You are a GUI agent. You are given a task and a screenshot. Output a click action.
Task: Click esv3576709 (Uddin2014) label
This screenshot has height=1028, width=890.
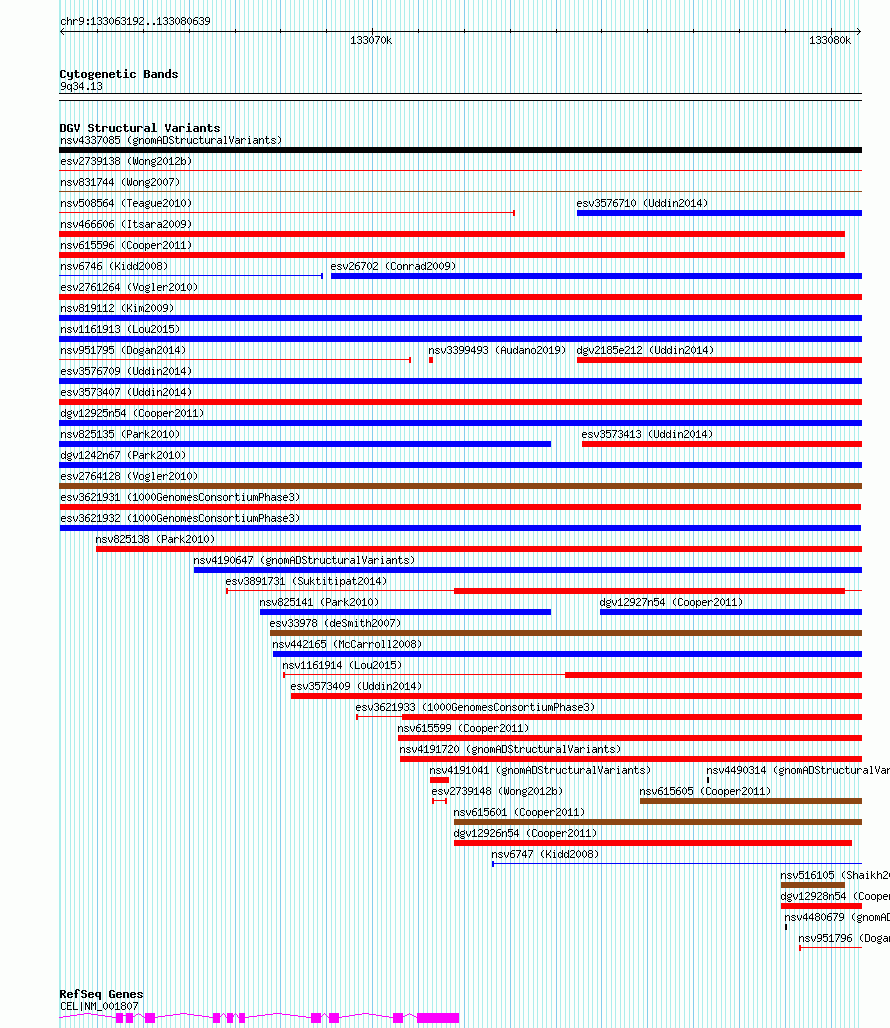(126, 371)
